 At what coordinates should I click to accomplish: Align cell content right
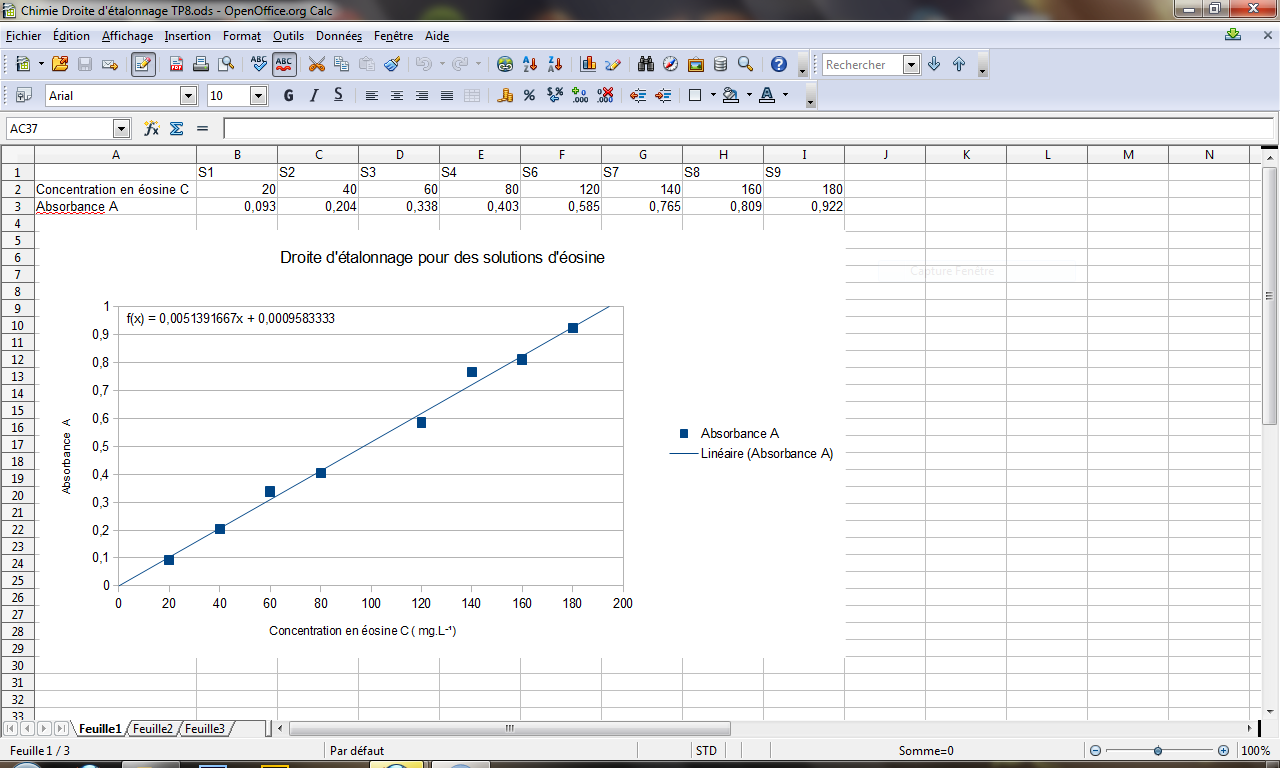[422, 96]
